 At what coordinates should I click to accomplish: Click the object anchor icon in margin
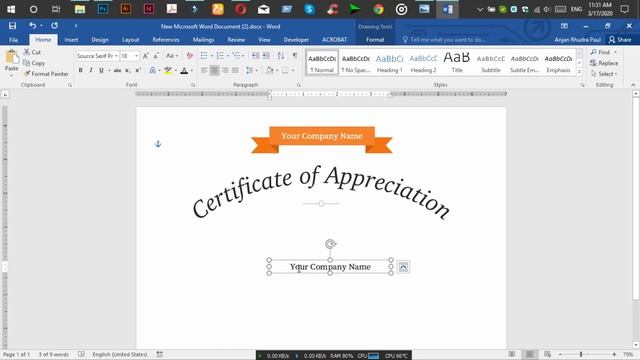[158, 144]
